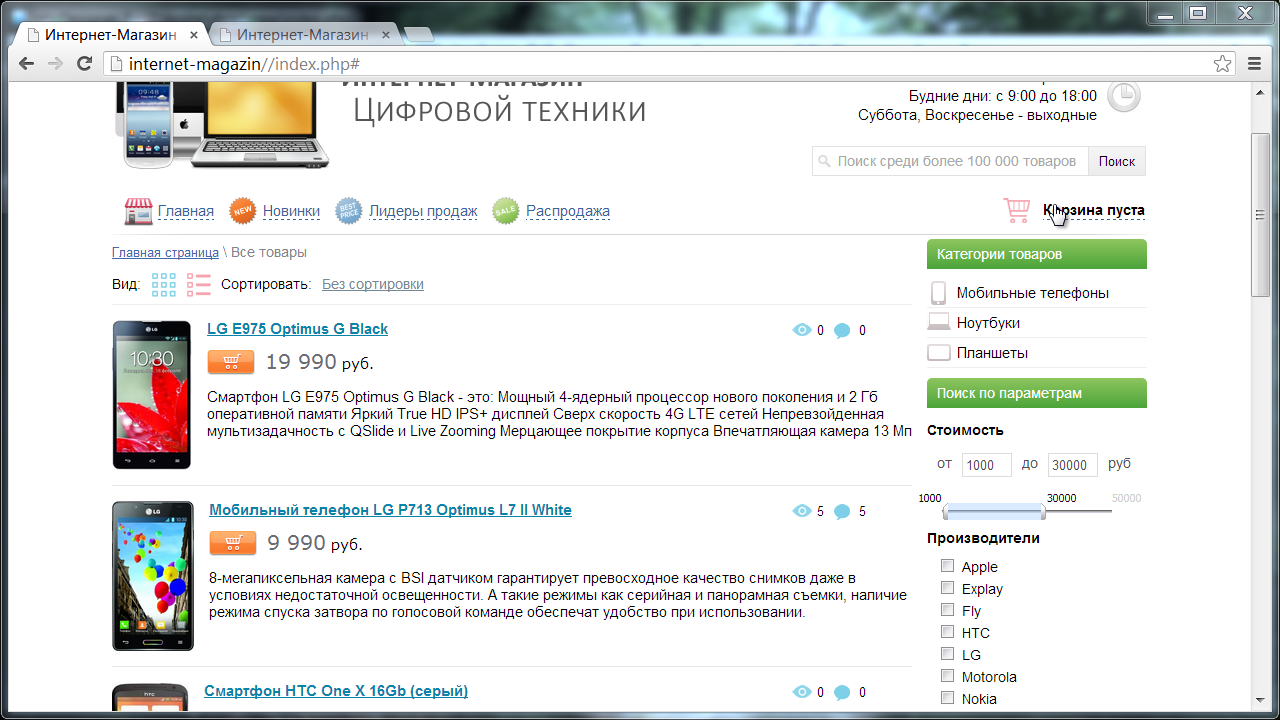Open the Распродажа menu link
The image size is (1280, 720).
[568, 211]
